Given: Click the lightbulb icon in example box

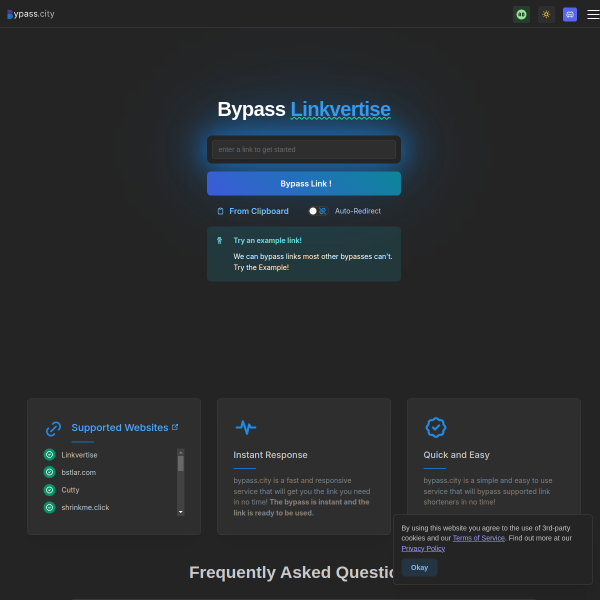Looking at the screenshot, I should (220, 241).
